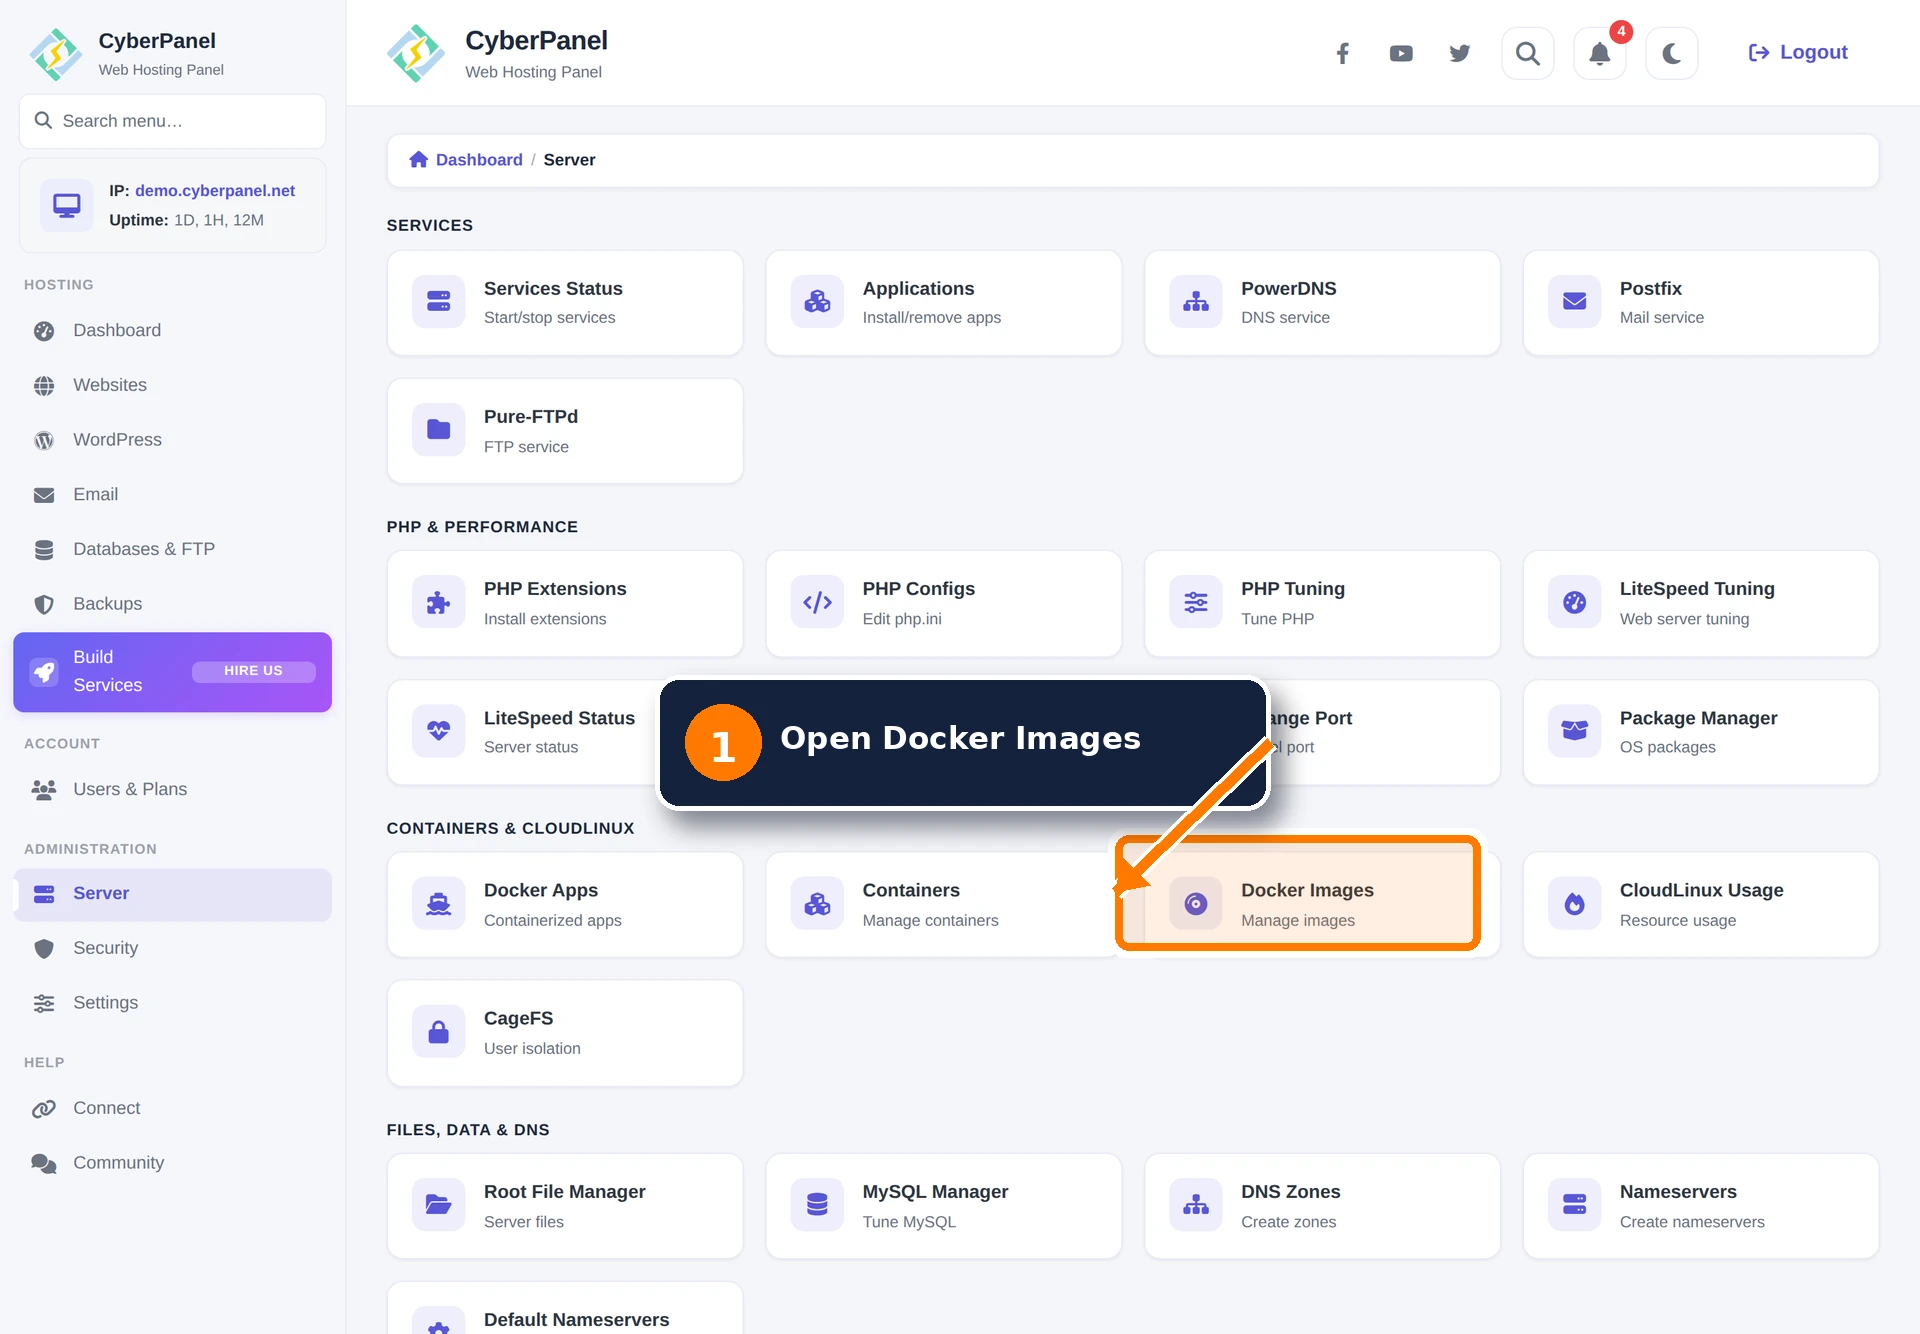Open the PHP Extensions puzzle icon
The width and height of the screenshot is (1920, 1334).
439,603
